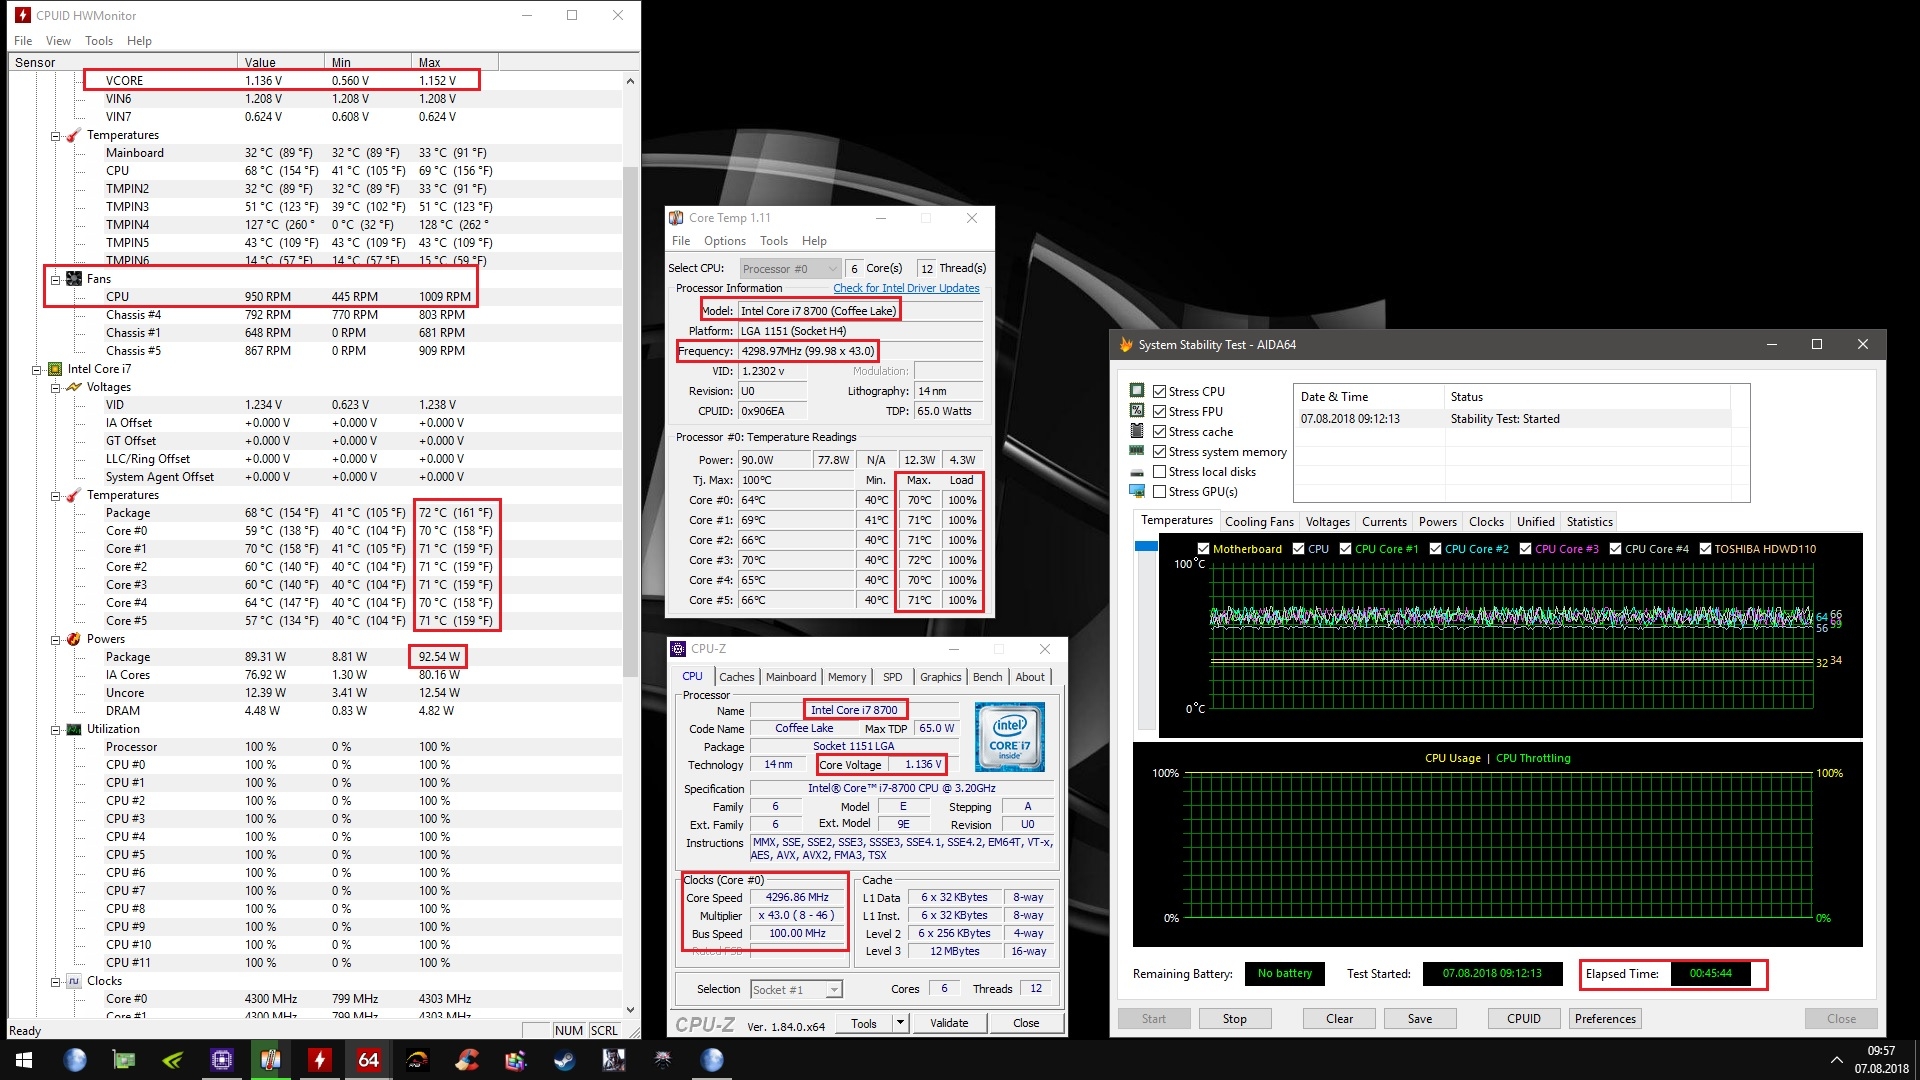The height and width of the screenshot is (1080, 1920).
Task: Enable the Stress local disks checkbox
Action: coord(1160,472)
